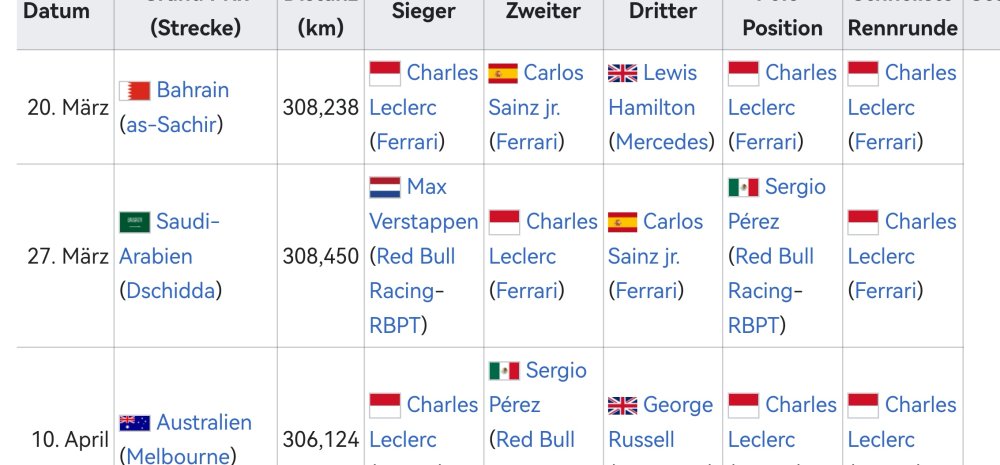Open the Lewis Hamilton driver link
Screen dimensions: 1000x465
652,90
